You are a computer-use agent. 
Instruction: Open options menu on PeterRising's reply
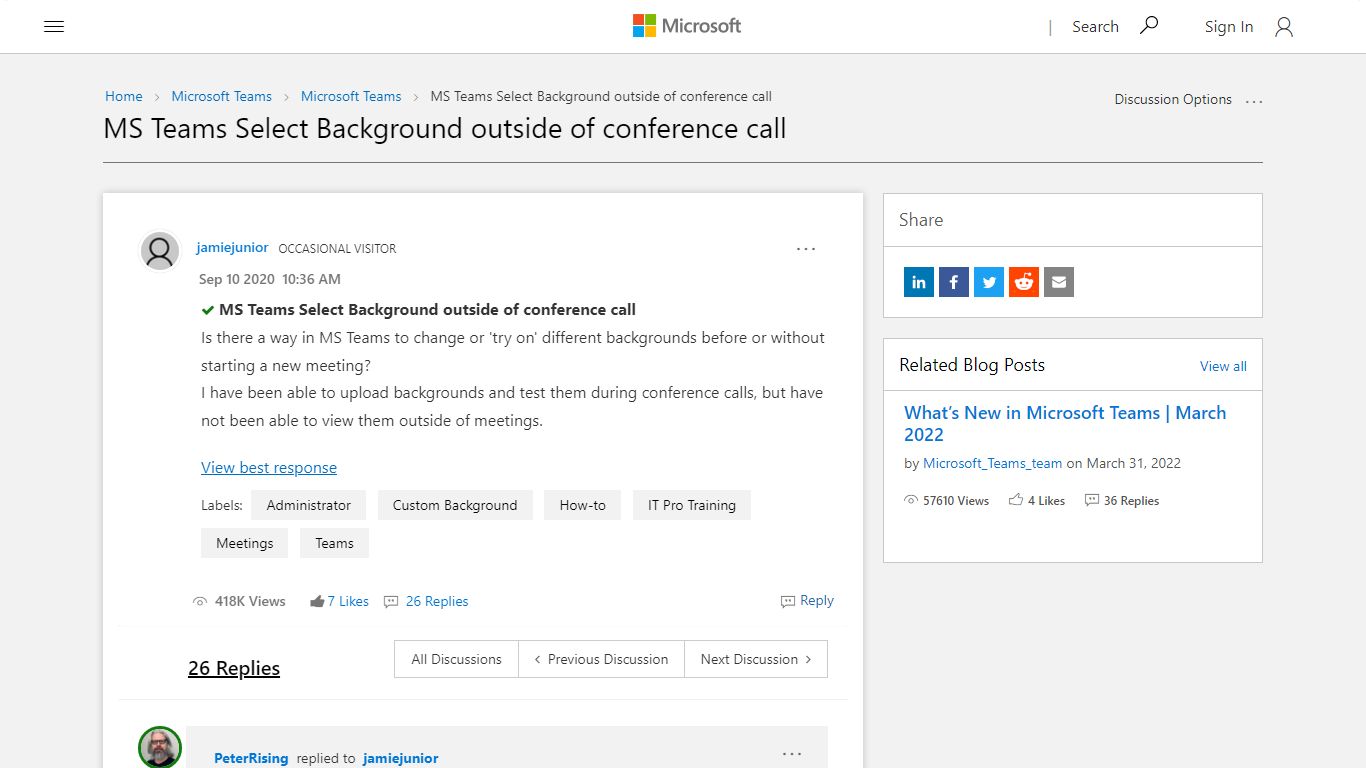[x=792, y=754]
